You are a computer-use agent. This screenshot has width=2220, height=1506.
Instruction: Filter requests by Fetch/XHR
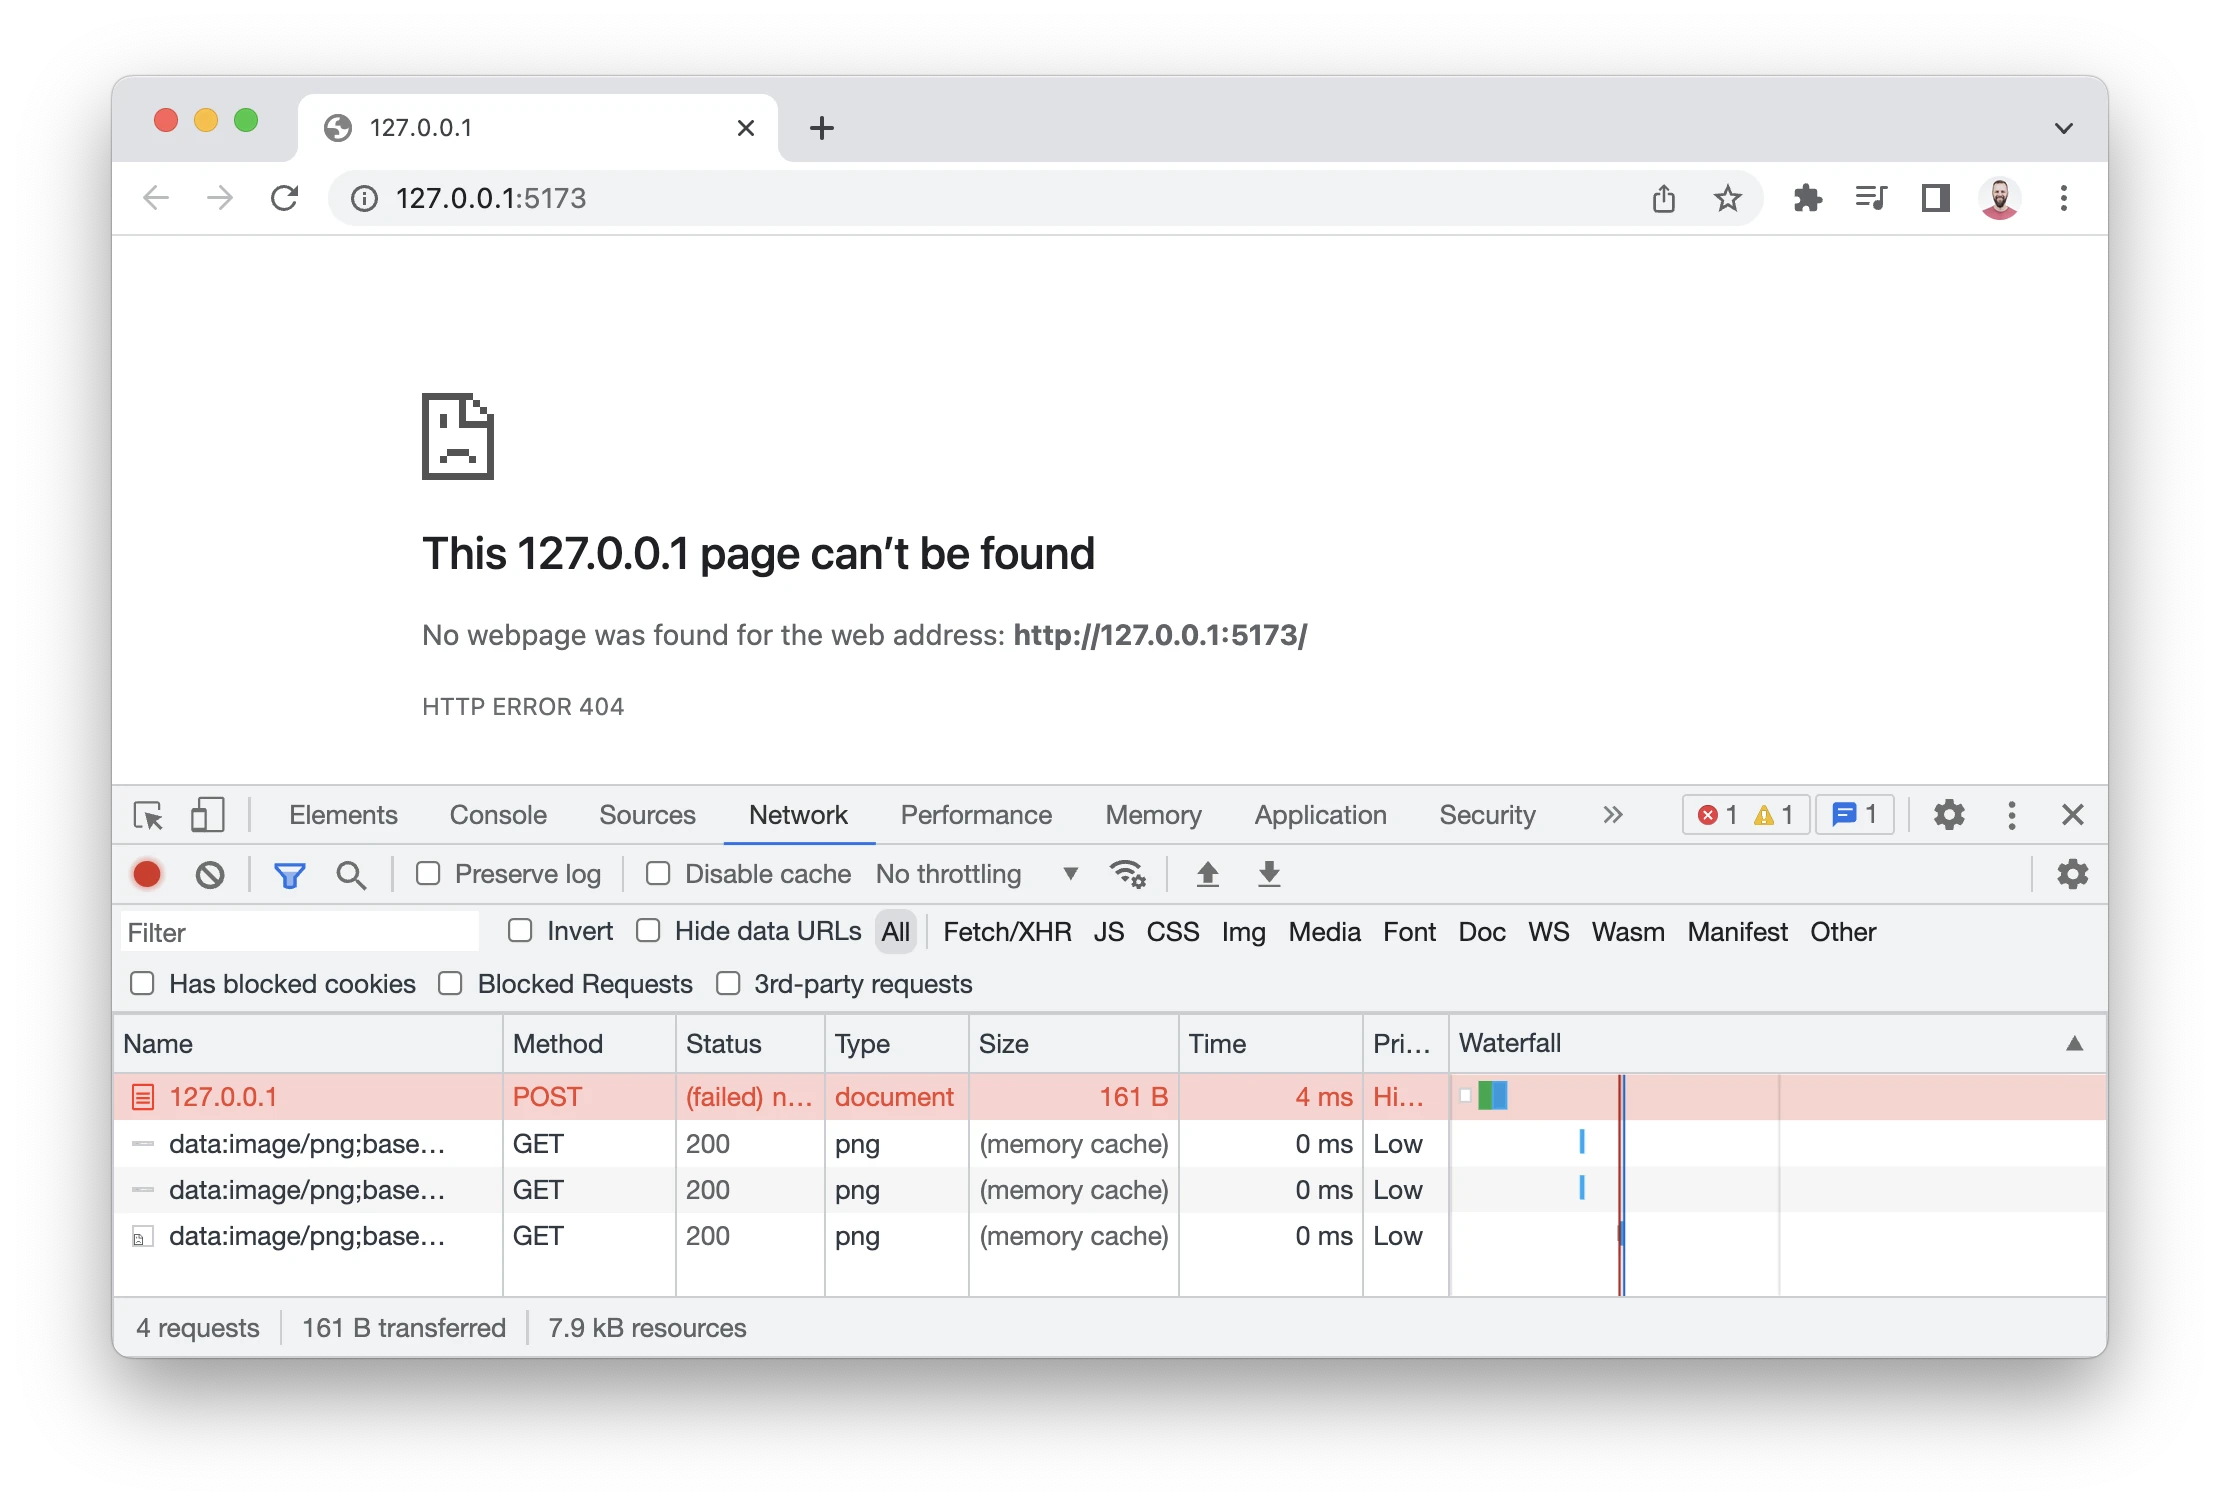pyautogui.click(x=1006, y=932)
